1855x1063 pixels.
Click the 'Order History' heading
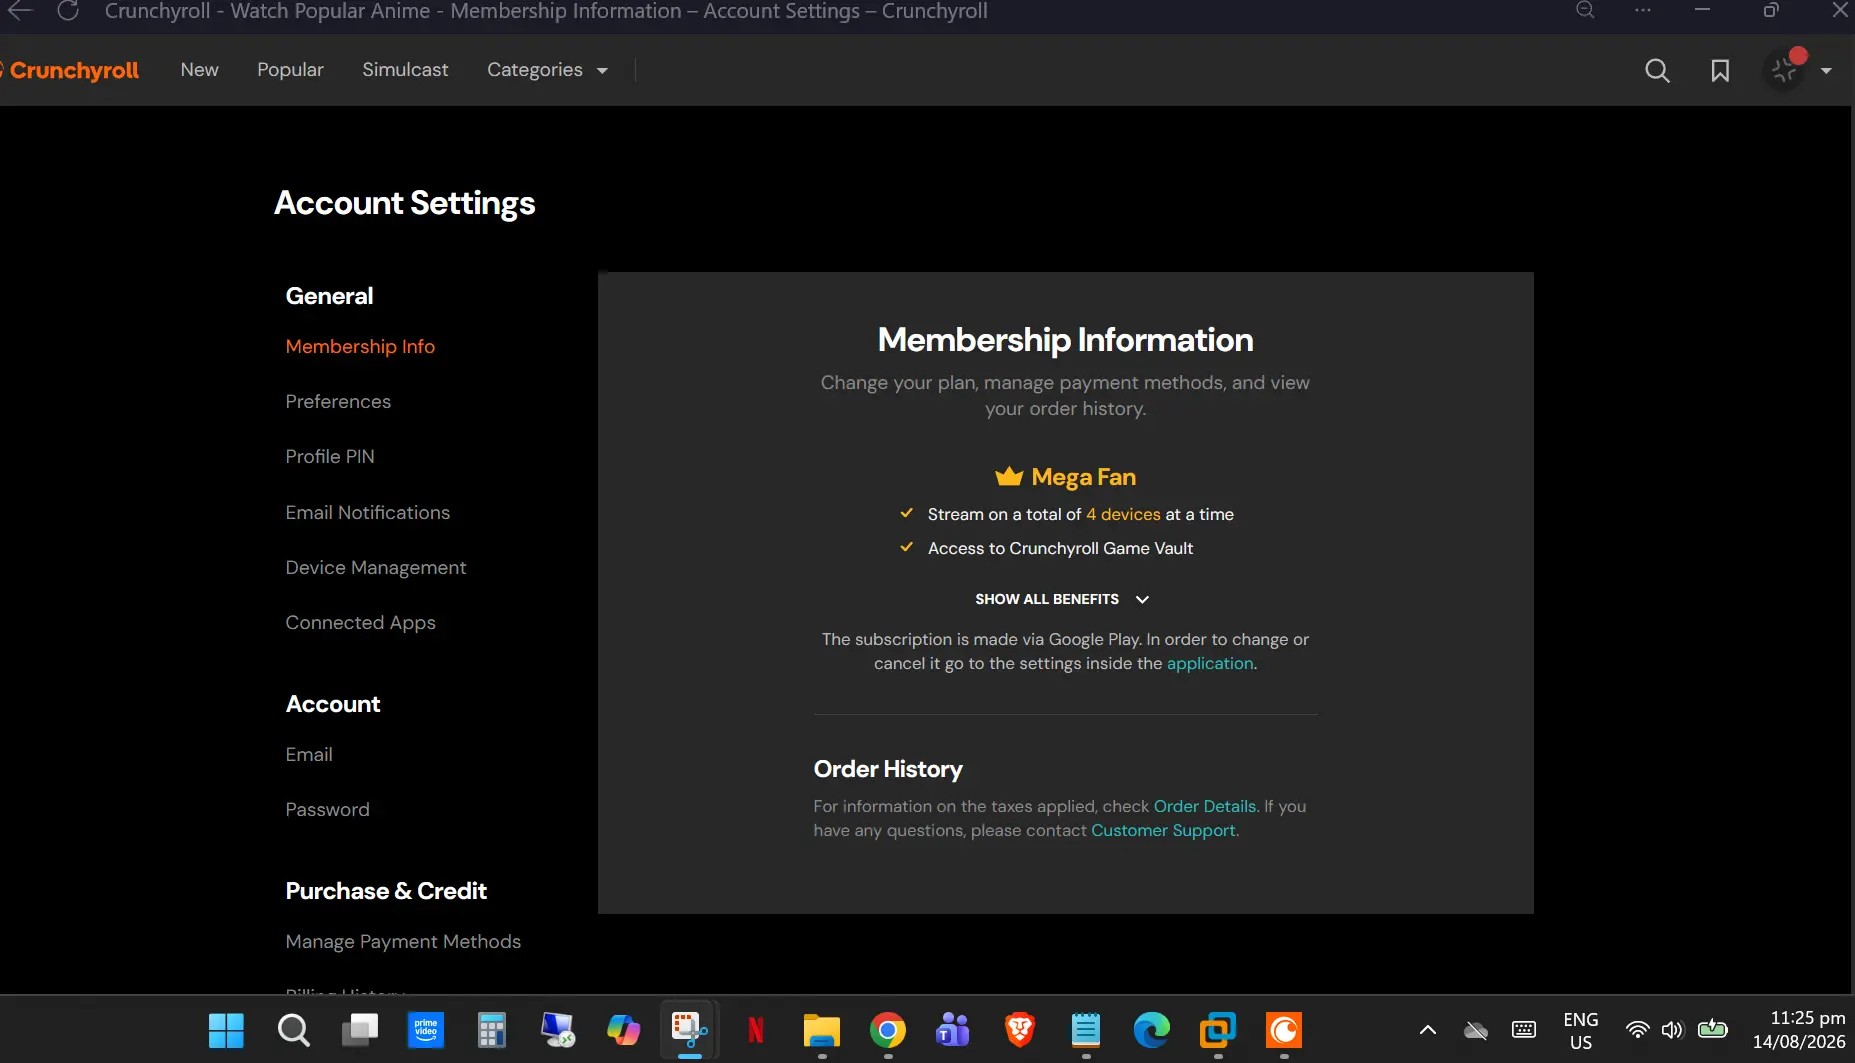(888, 769)
